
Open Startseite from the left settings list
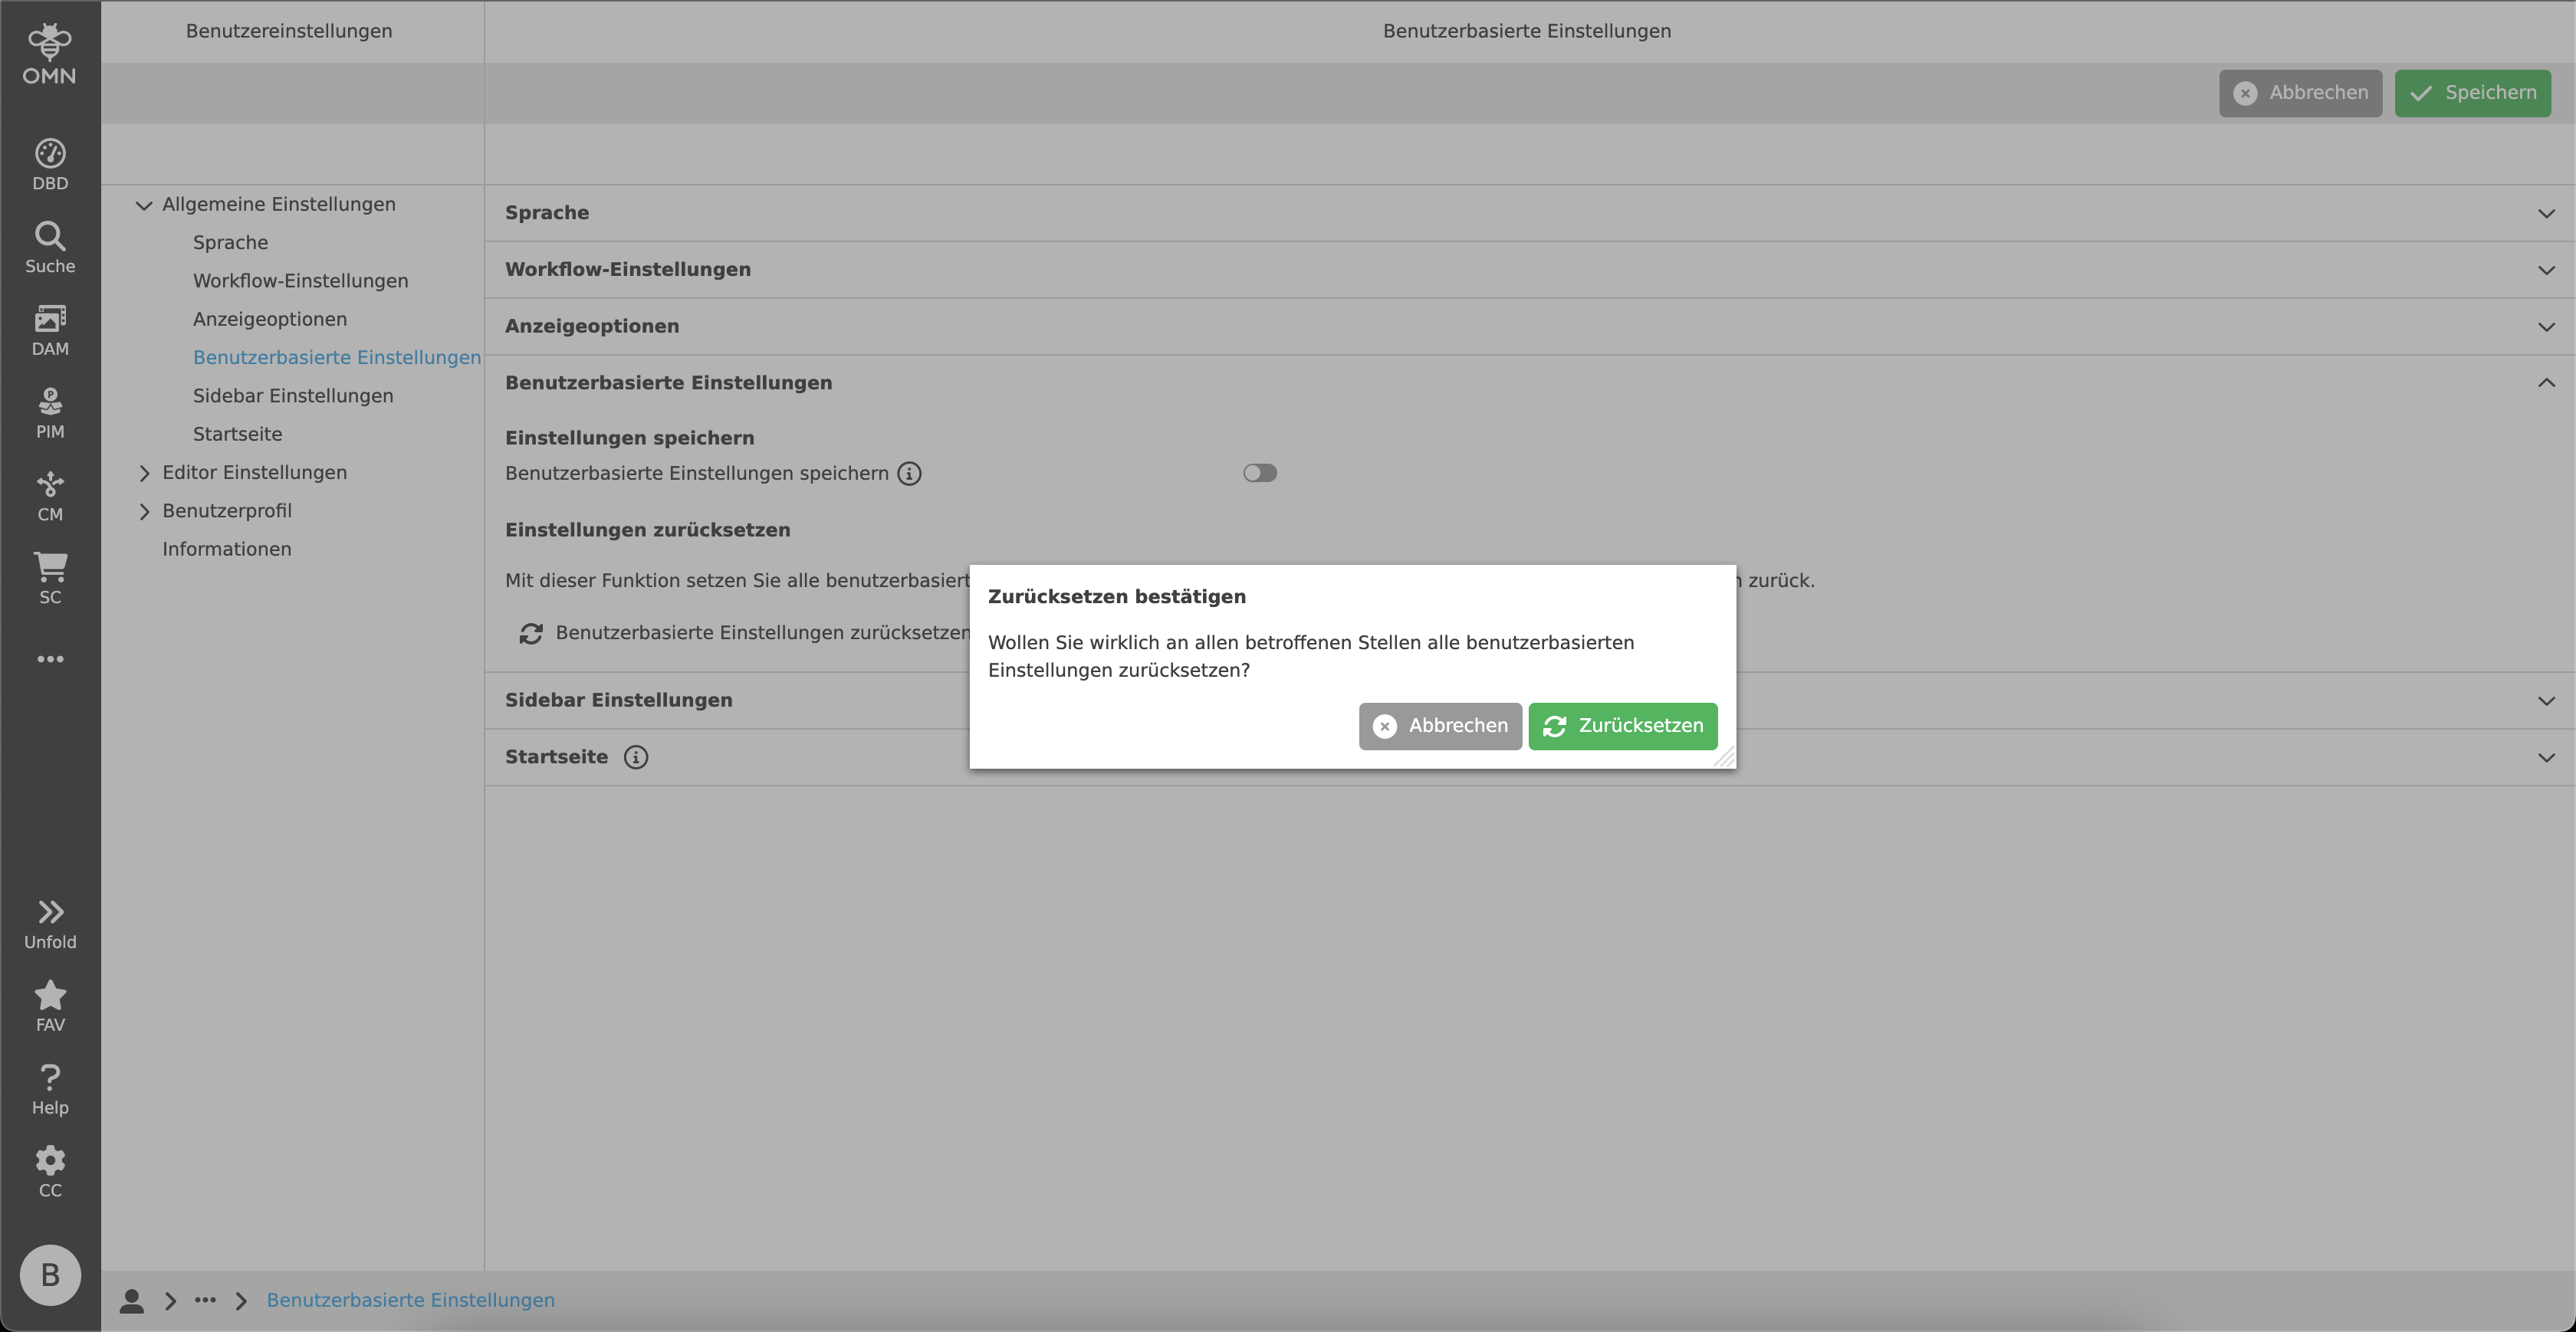point(237,433)
